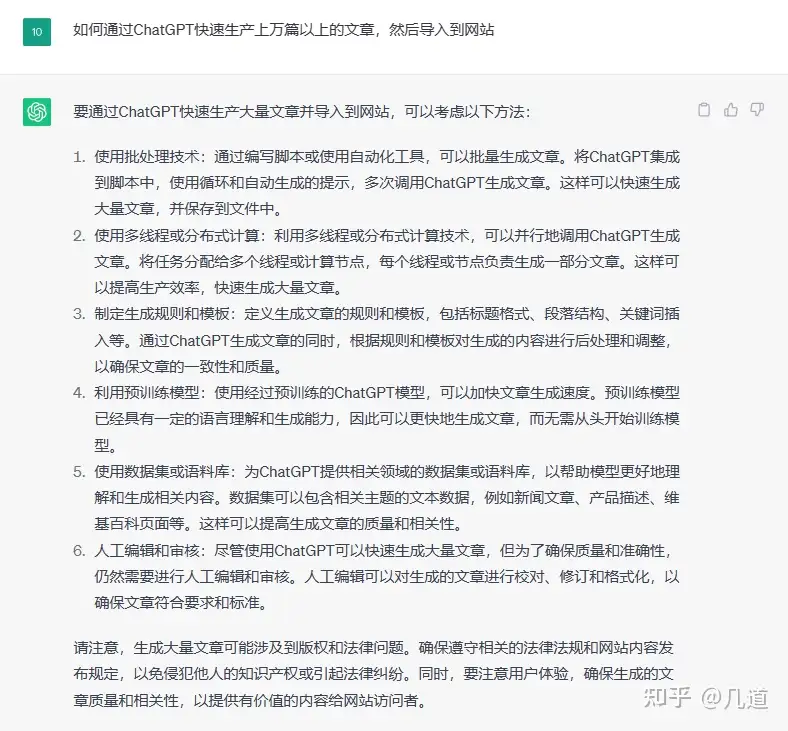The width and height of the screenshot is (788, 731).
Task: Select list item 1 使用批处理技术
Action: click(x=376, y=182)
